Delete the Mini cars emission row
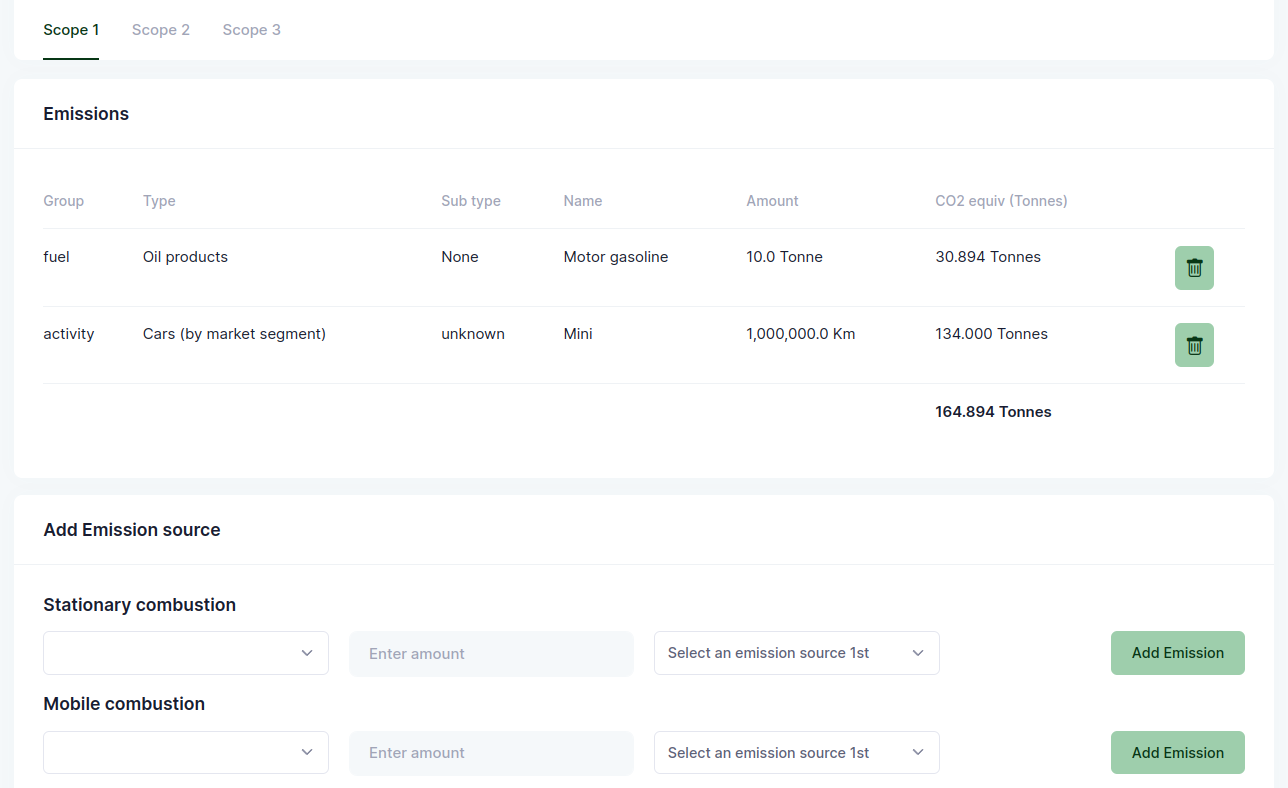 pyautogui.click(x=1193, y=345)
